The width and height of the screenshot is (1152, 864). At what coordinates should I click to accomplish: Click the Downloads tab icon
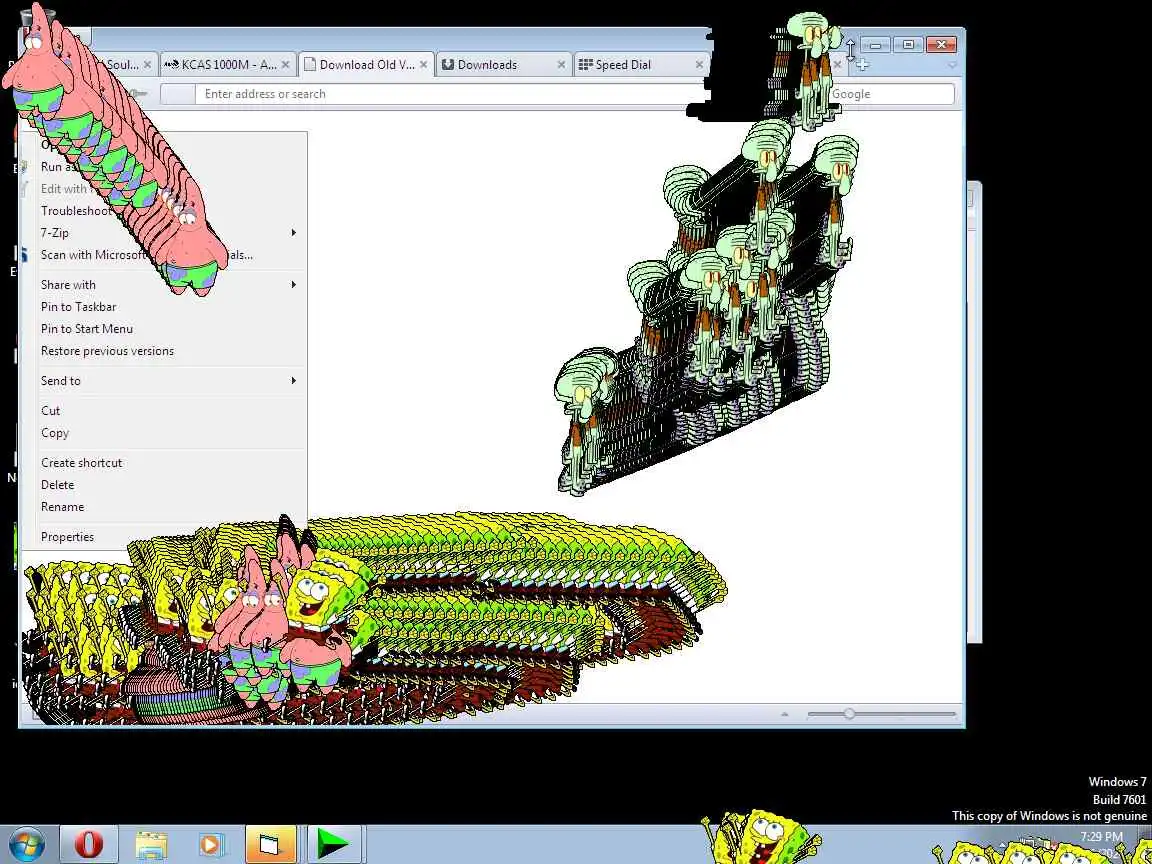click(447, 65)
